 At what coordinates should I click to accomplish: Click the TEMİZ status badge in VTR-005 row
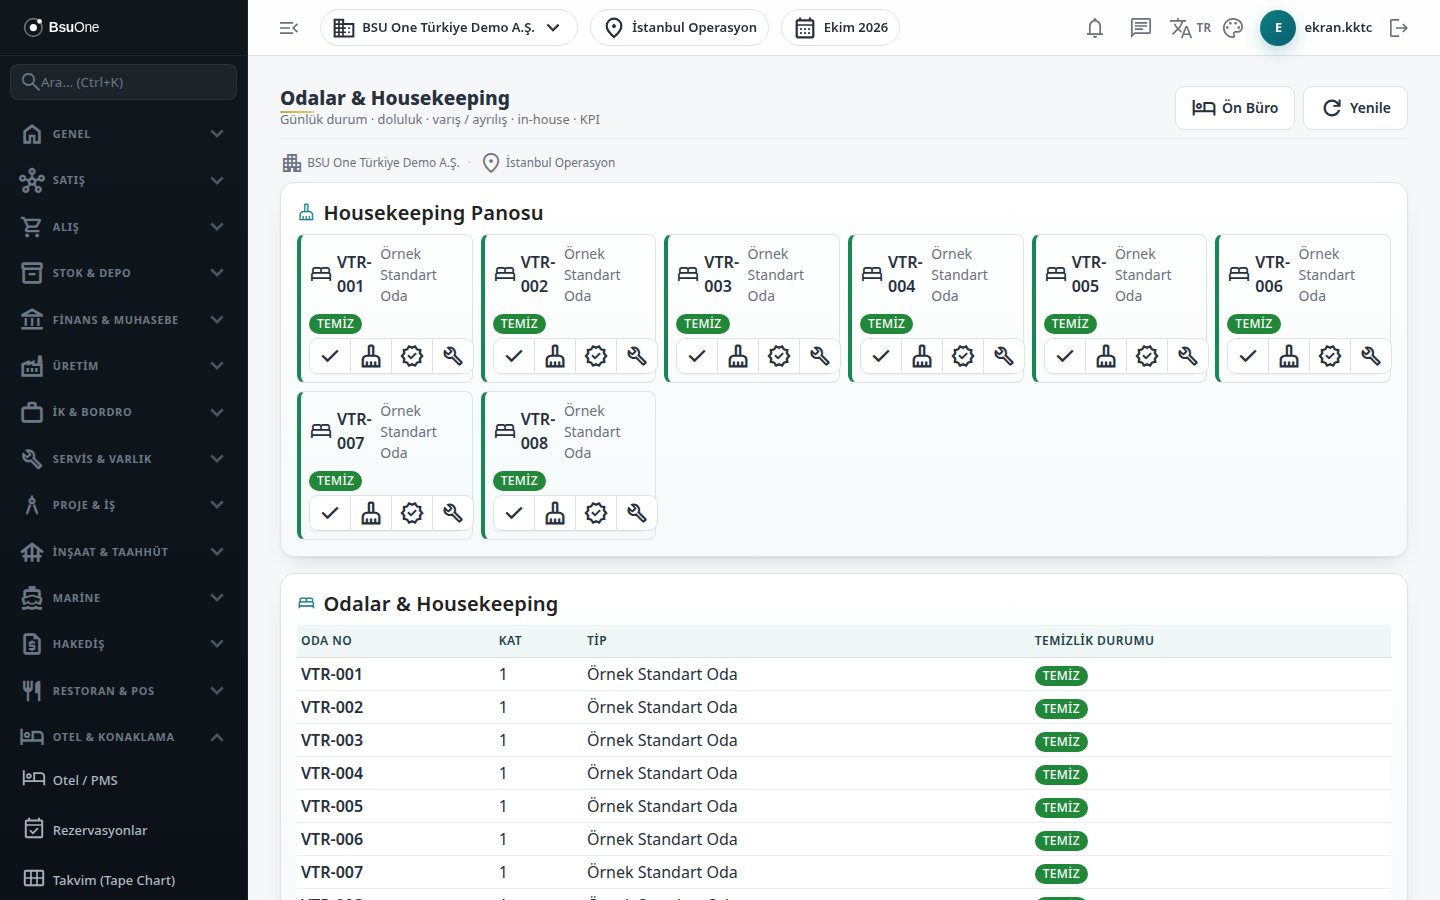1061,808
